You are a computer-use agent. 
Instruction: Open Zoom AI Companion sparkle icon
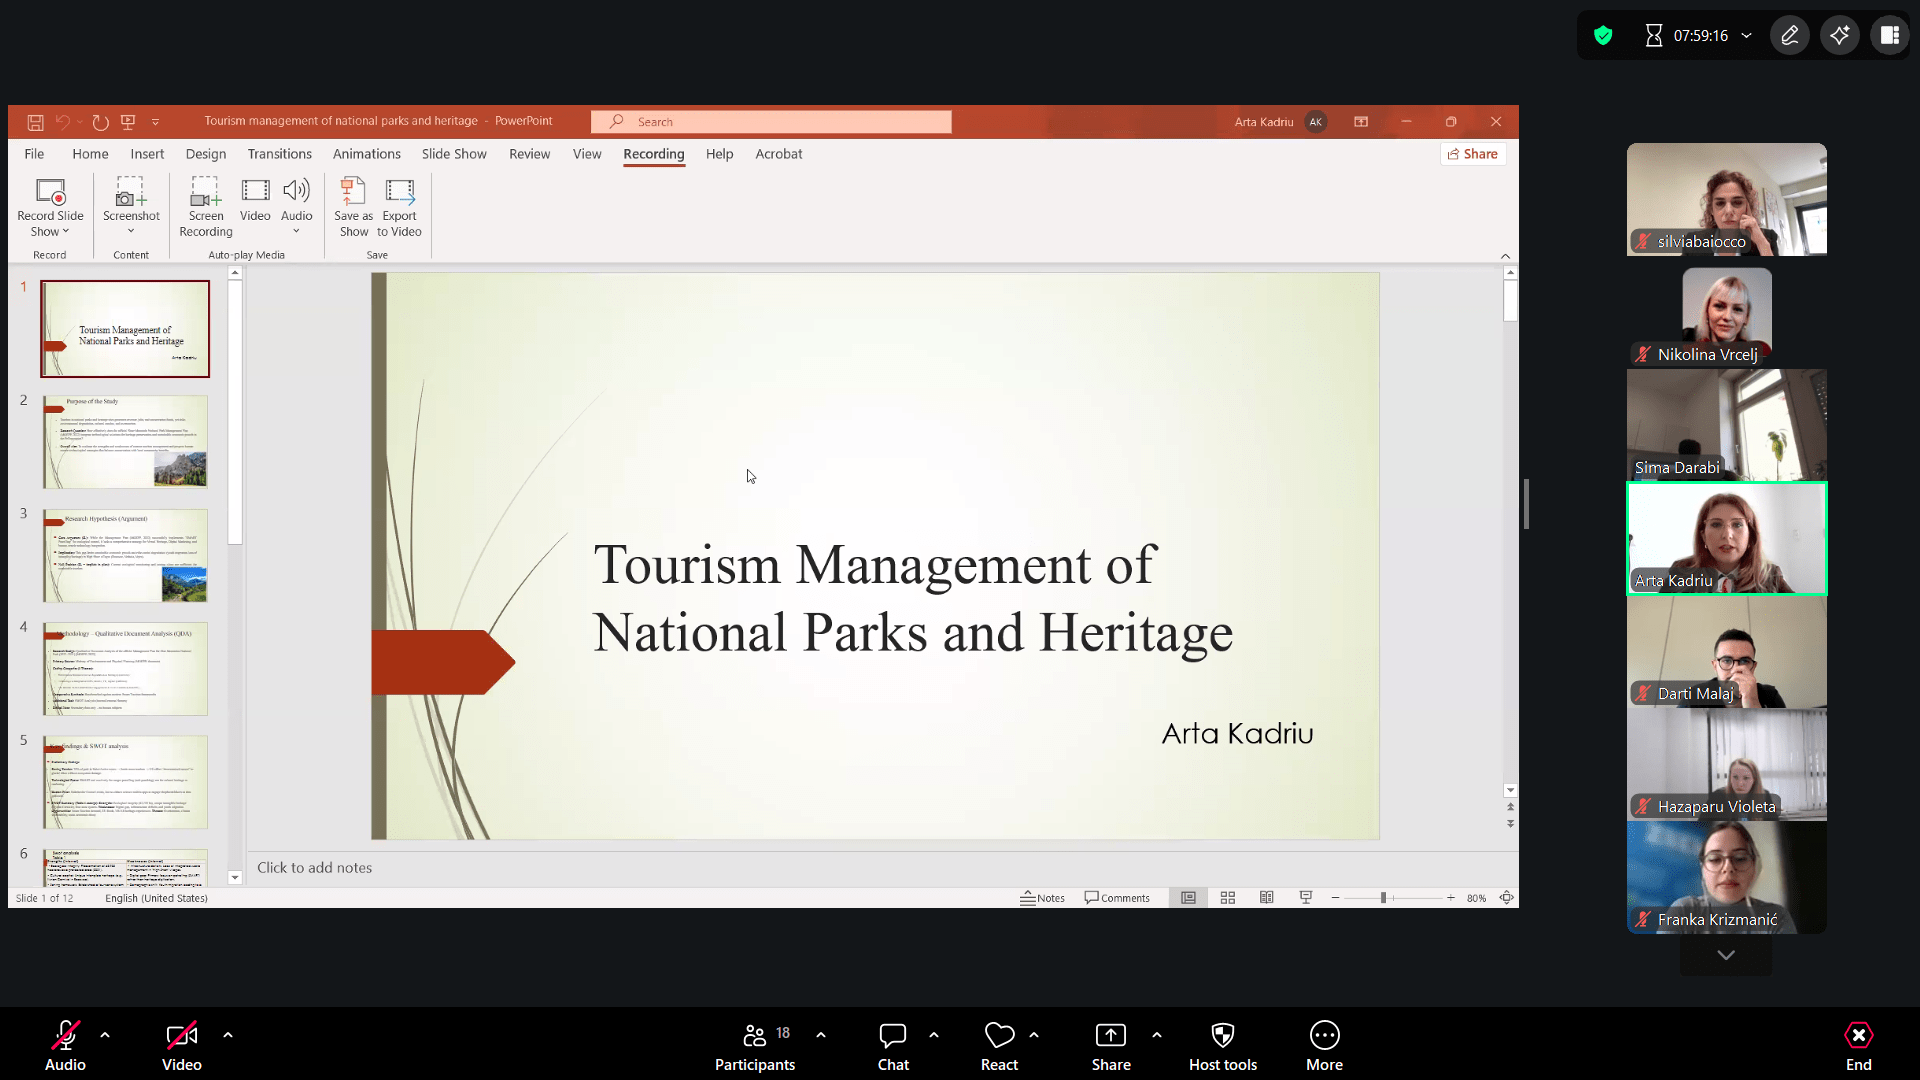tap(1839, 36)
